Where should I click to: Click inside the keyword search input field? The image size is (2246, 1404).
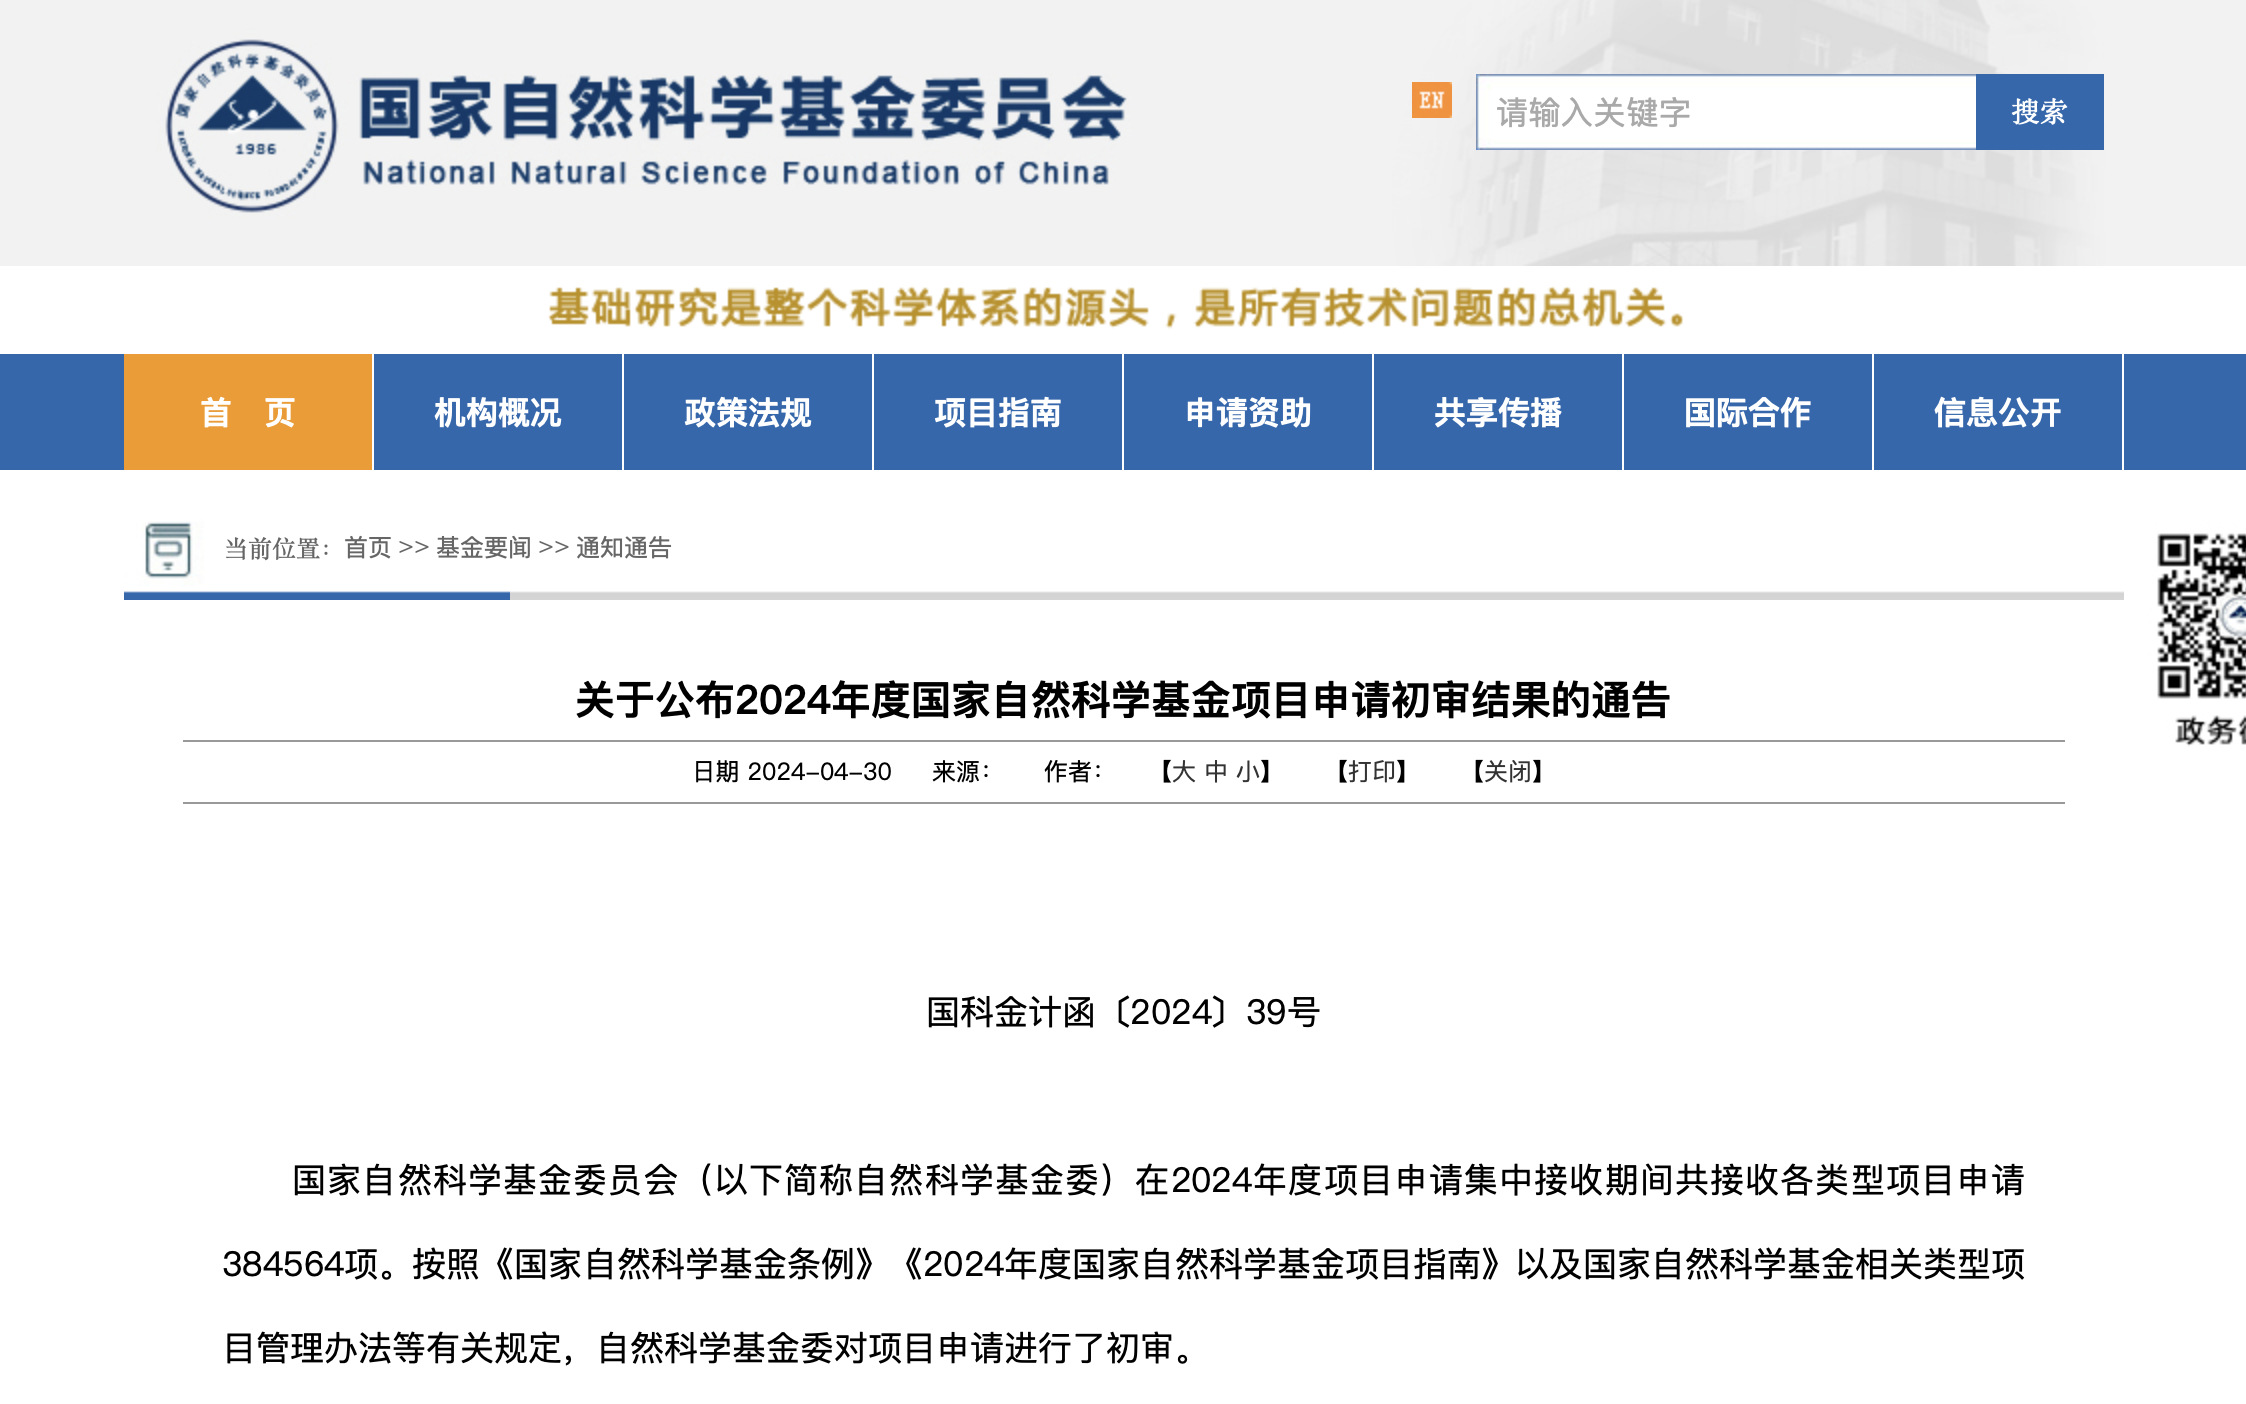(x=1720, y=112)
